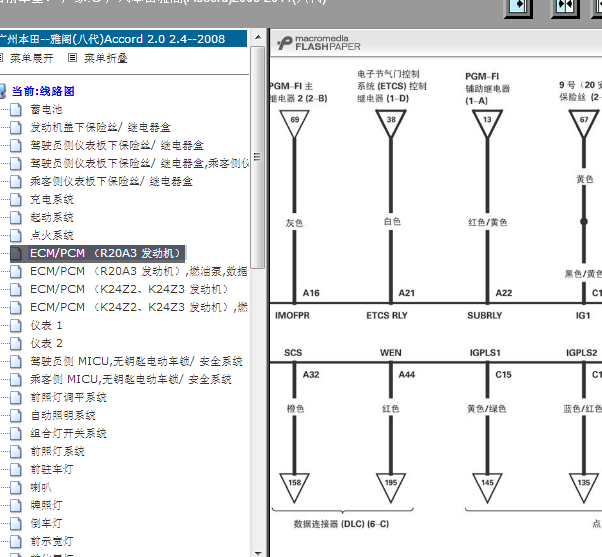Click connector triangle numbered 158
Screen dimensions: 602x557
(294, 488)
